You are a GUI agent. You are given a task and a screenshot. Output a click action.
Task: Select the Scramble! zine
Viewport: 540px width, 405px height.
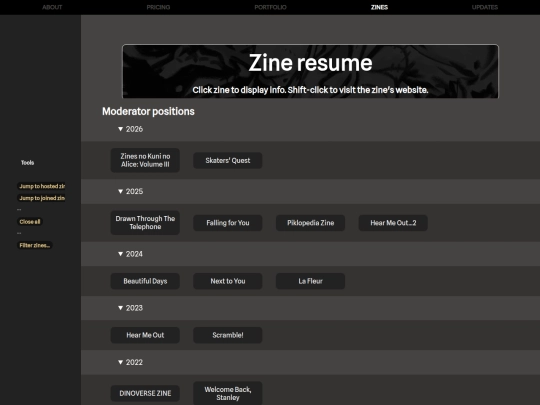click(228, 335)
